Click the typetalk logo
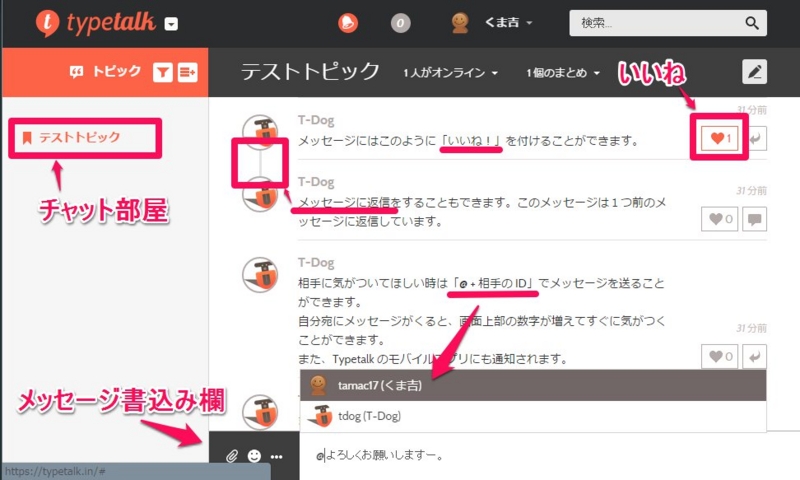800x480 pixels. (95, 23)
